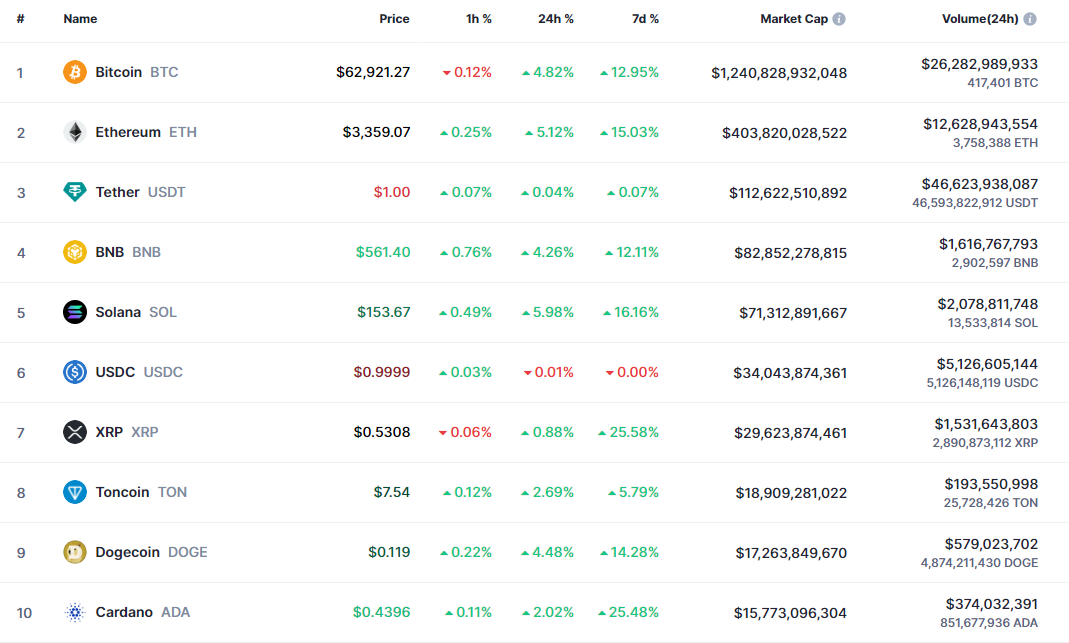The width and height of the screenshot is (1069, 643).
Task: Click the Tether coin icon
Action: click(x=75, y=192)
